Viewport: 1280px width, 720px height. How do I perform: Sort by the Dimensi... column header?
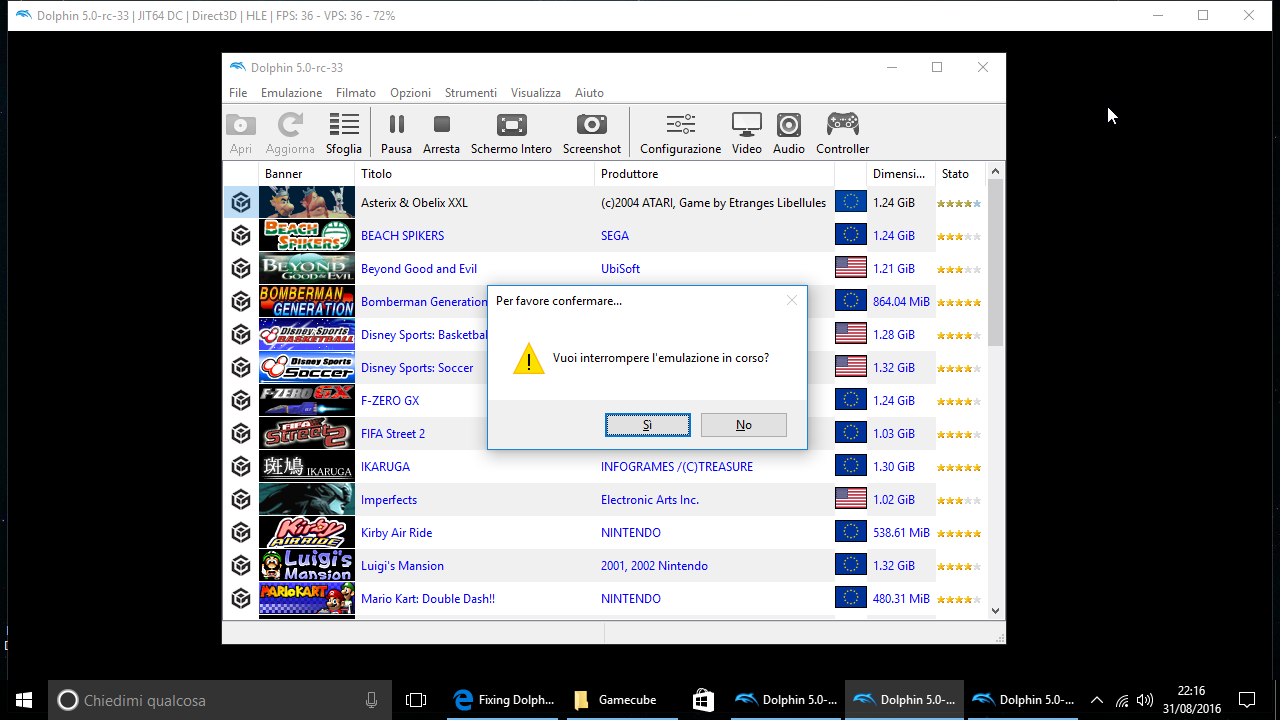[x=901, y=174]
